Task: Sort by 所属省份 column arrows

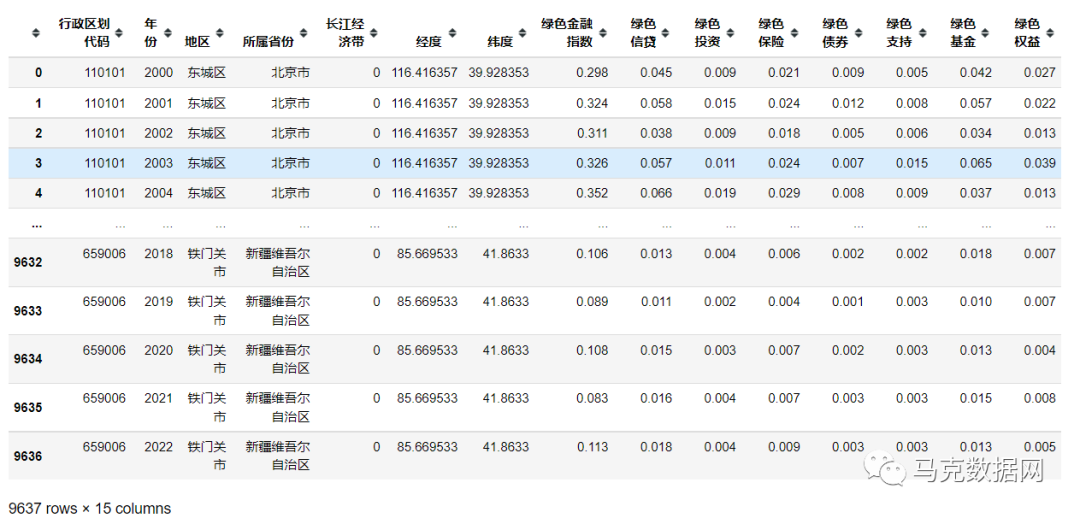Action: tap(304, 32)
